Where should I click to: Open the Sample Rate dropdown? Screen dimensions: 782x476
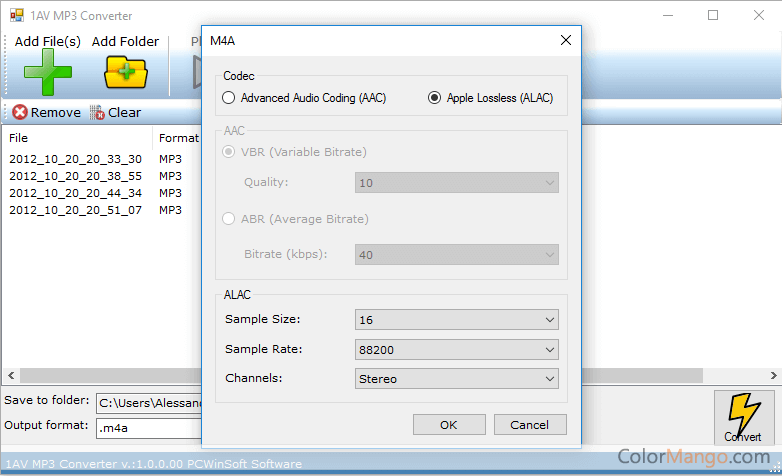pos(456,350)
